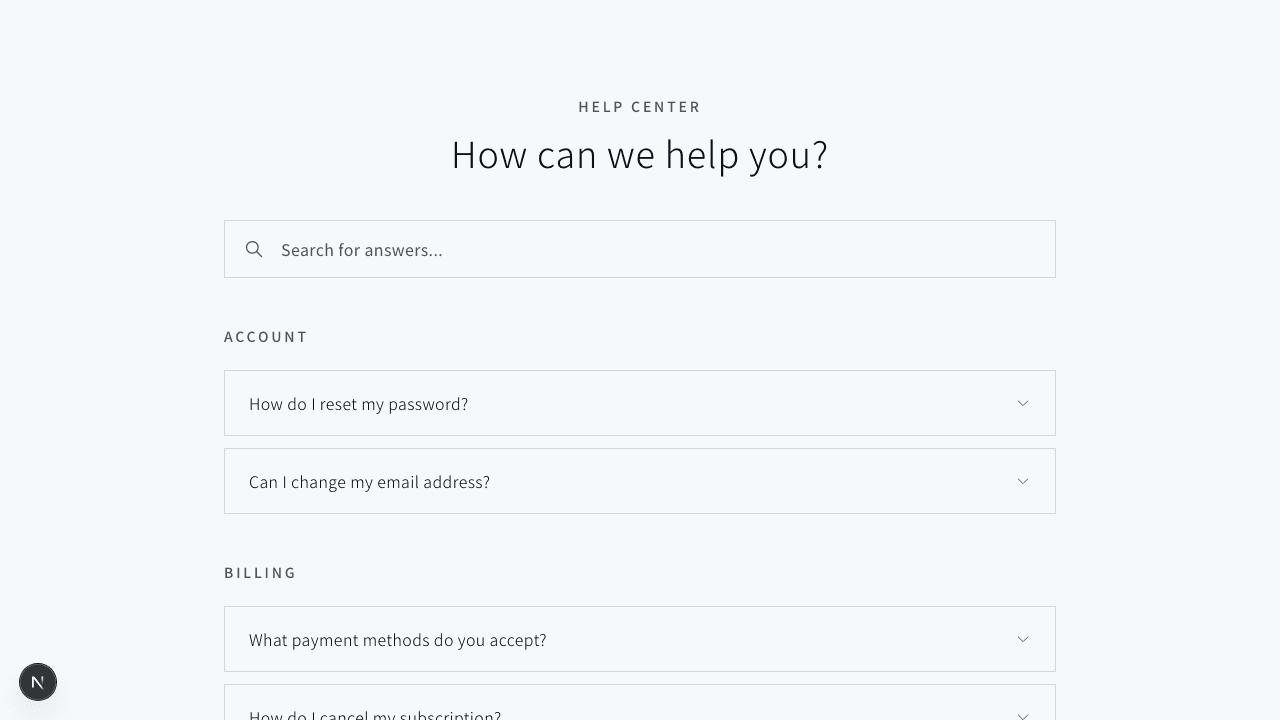Click the ACCOUNT section heading
1280x720 pixels.
coord(266,337)
